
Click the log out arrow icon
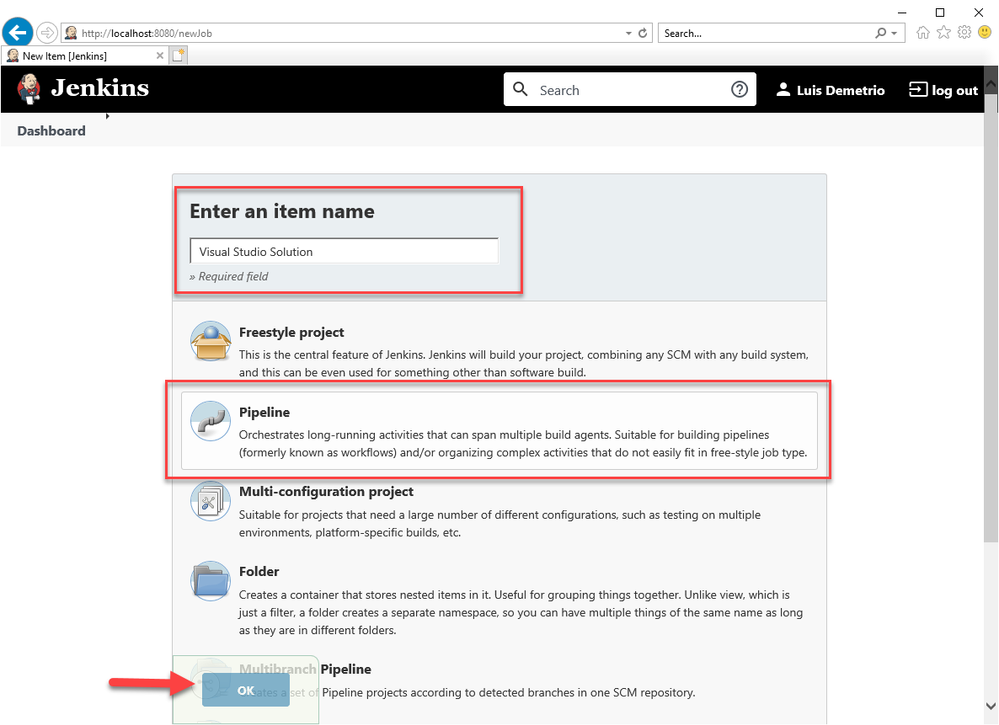(x=917, y=90)
